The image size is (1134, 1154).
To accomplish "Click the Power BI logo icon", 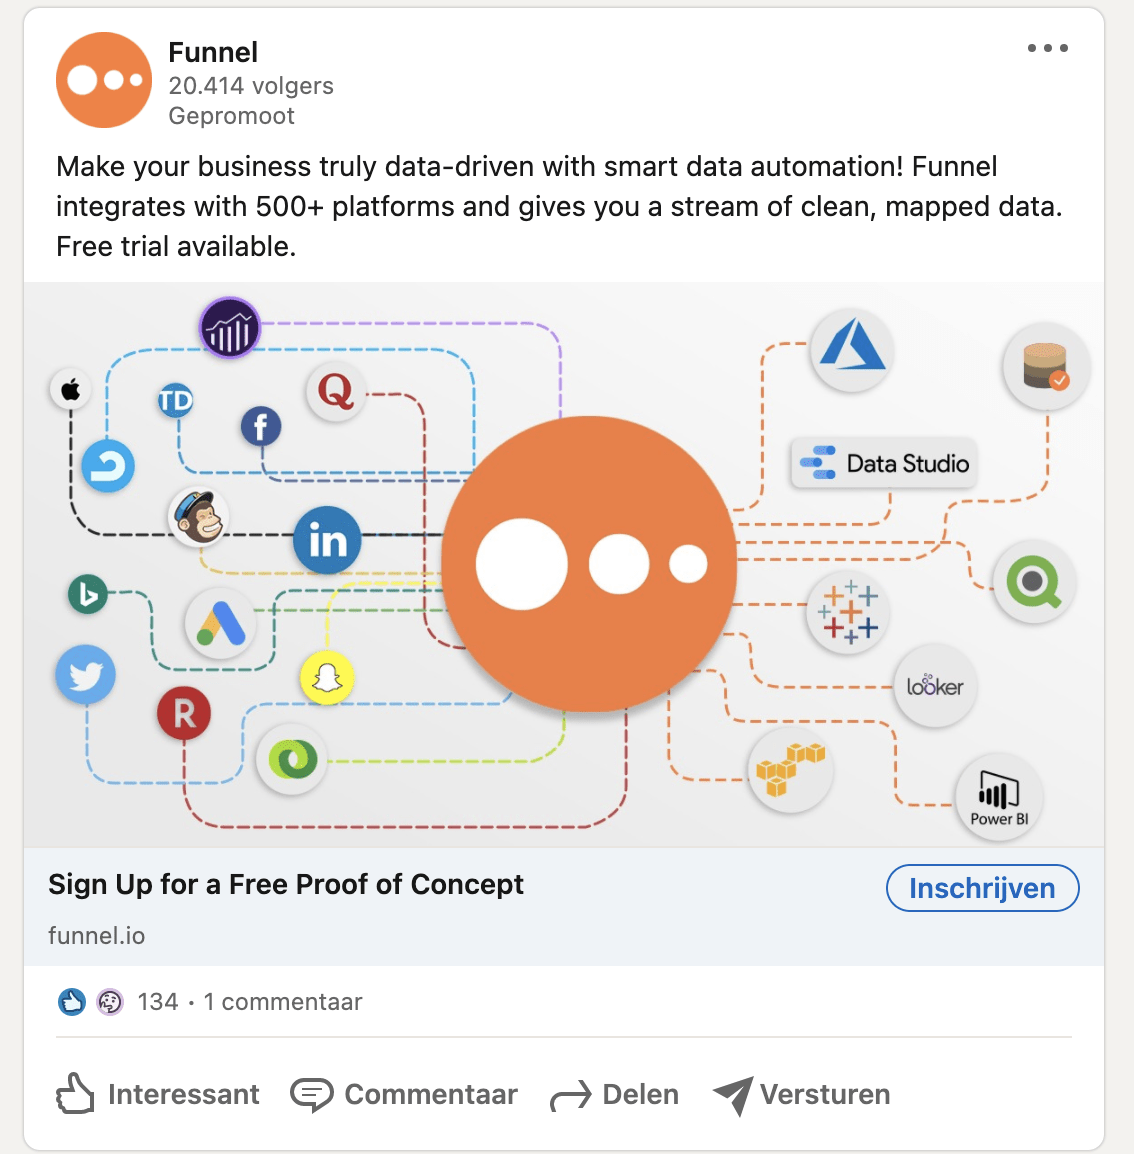I will [x=999, y=799].
